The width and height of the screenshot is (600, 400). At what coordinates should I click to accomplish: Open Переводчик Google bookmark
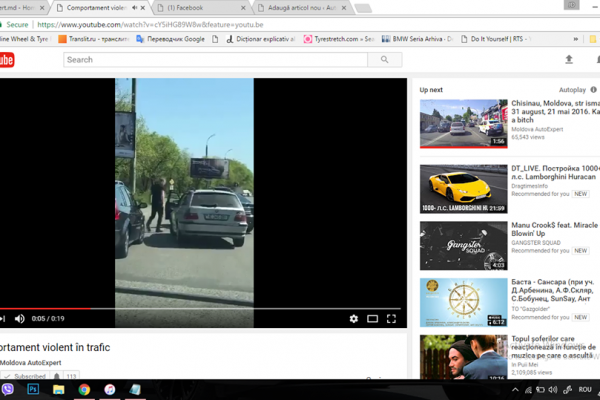click(170, 39)
